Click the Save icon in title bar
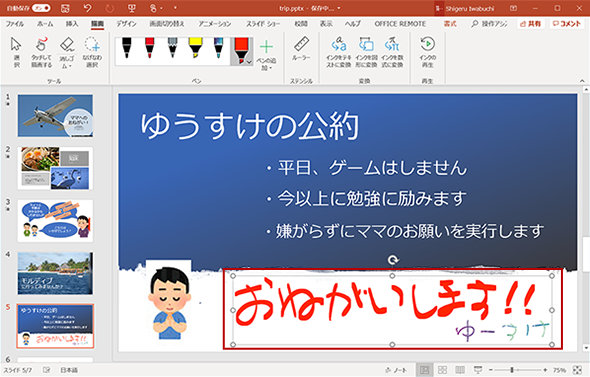Screen dimensions: 590x377 point(65,8)
